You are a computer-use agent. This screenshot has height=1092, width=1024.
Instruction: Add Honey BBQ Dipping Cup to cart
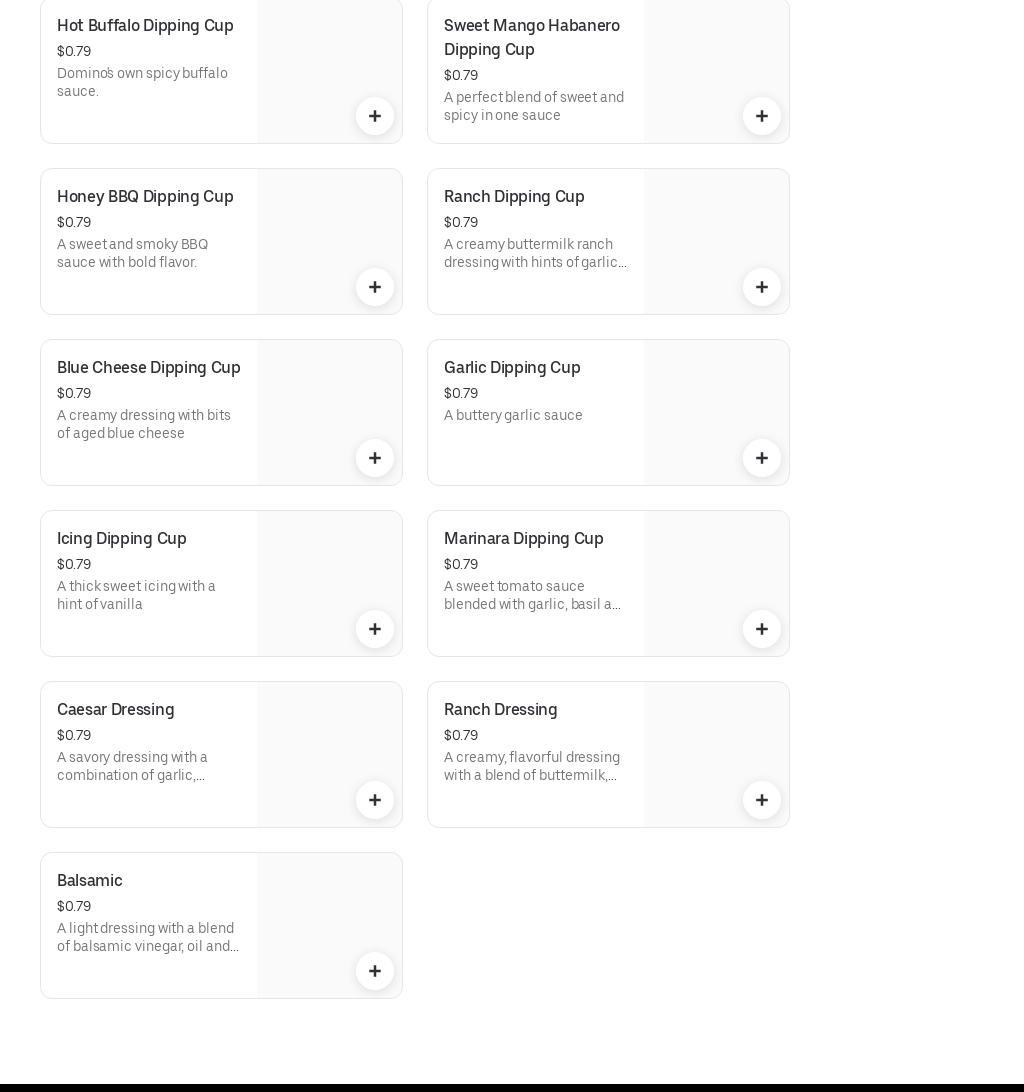(375, 287)
